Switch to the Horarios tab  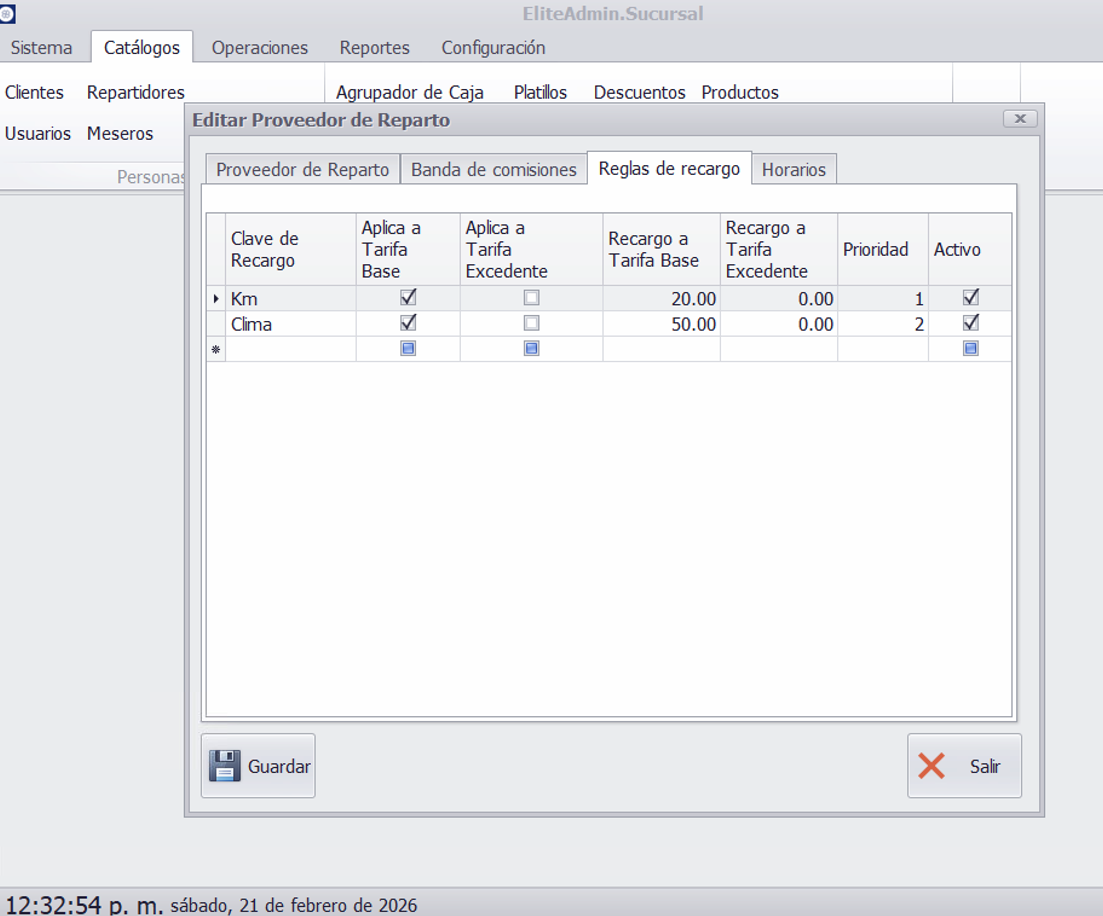click(794, 169)
